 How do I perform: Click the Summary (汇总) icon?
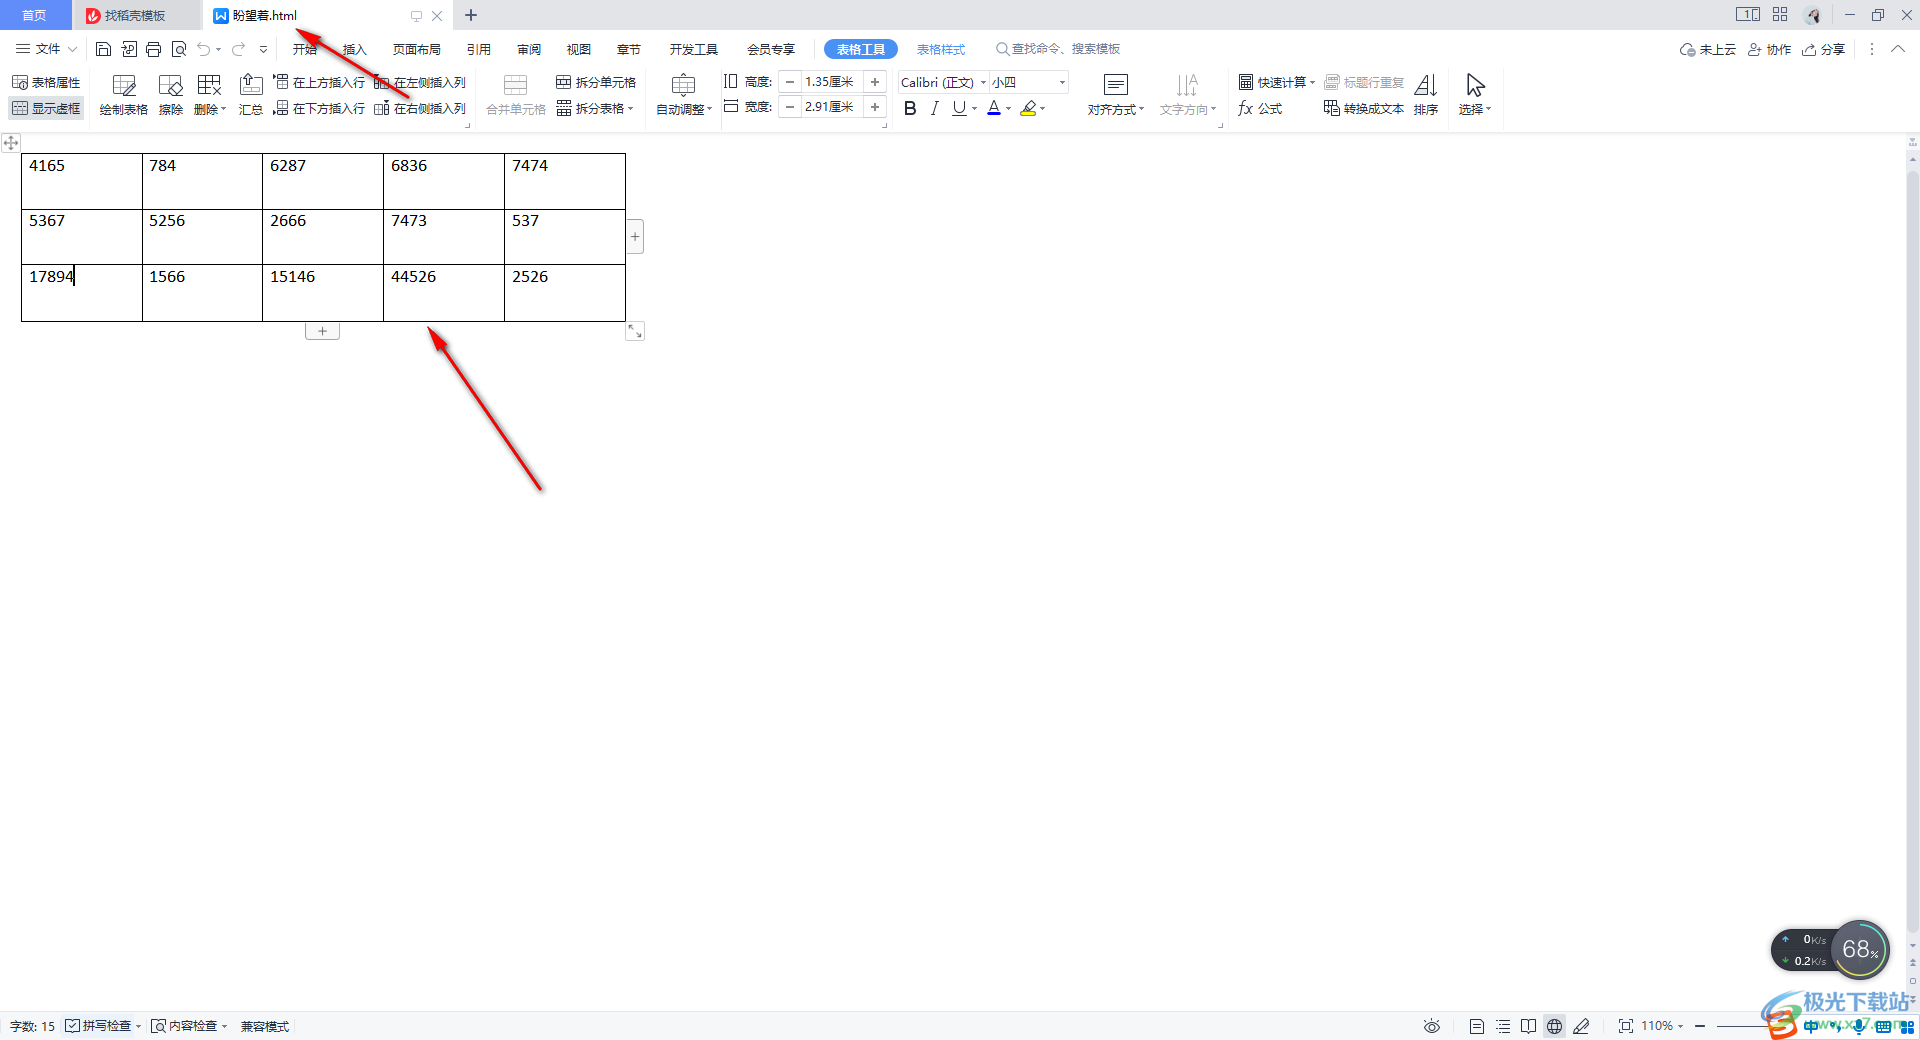coord(251,96)
